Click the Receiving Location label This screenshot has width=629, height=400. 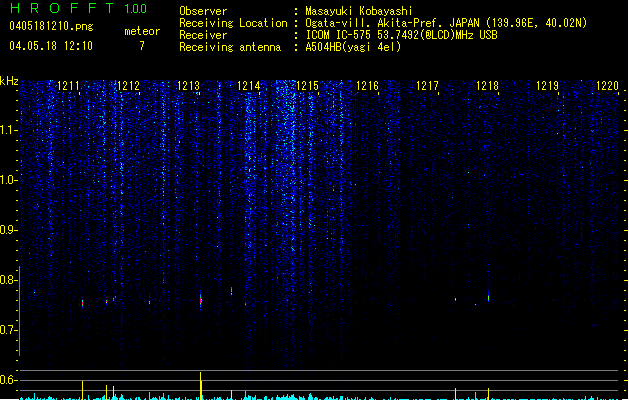click(233, 23)
